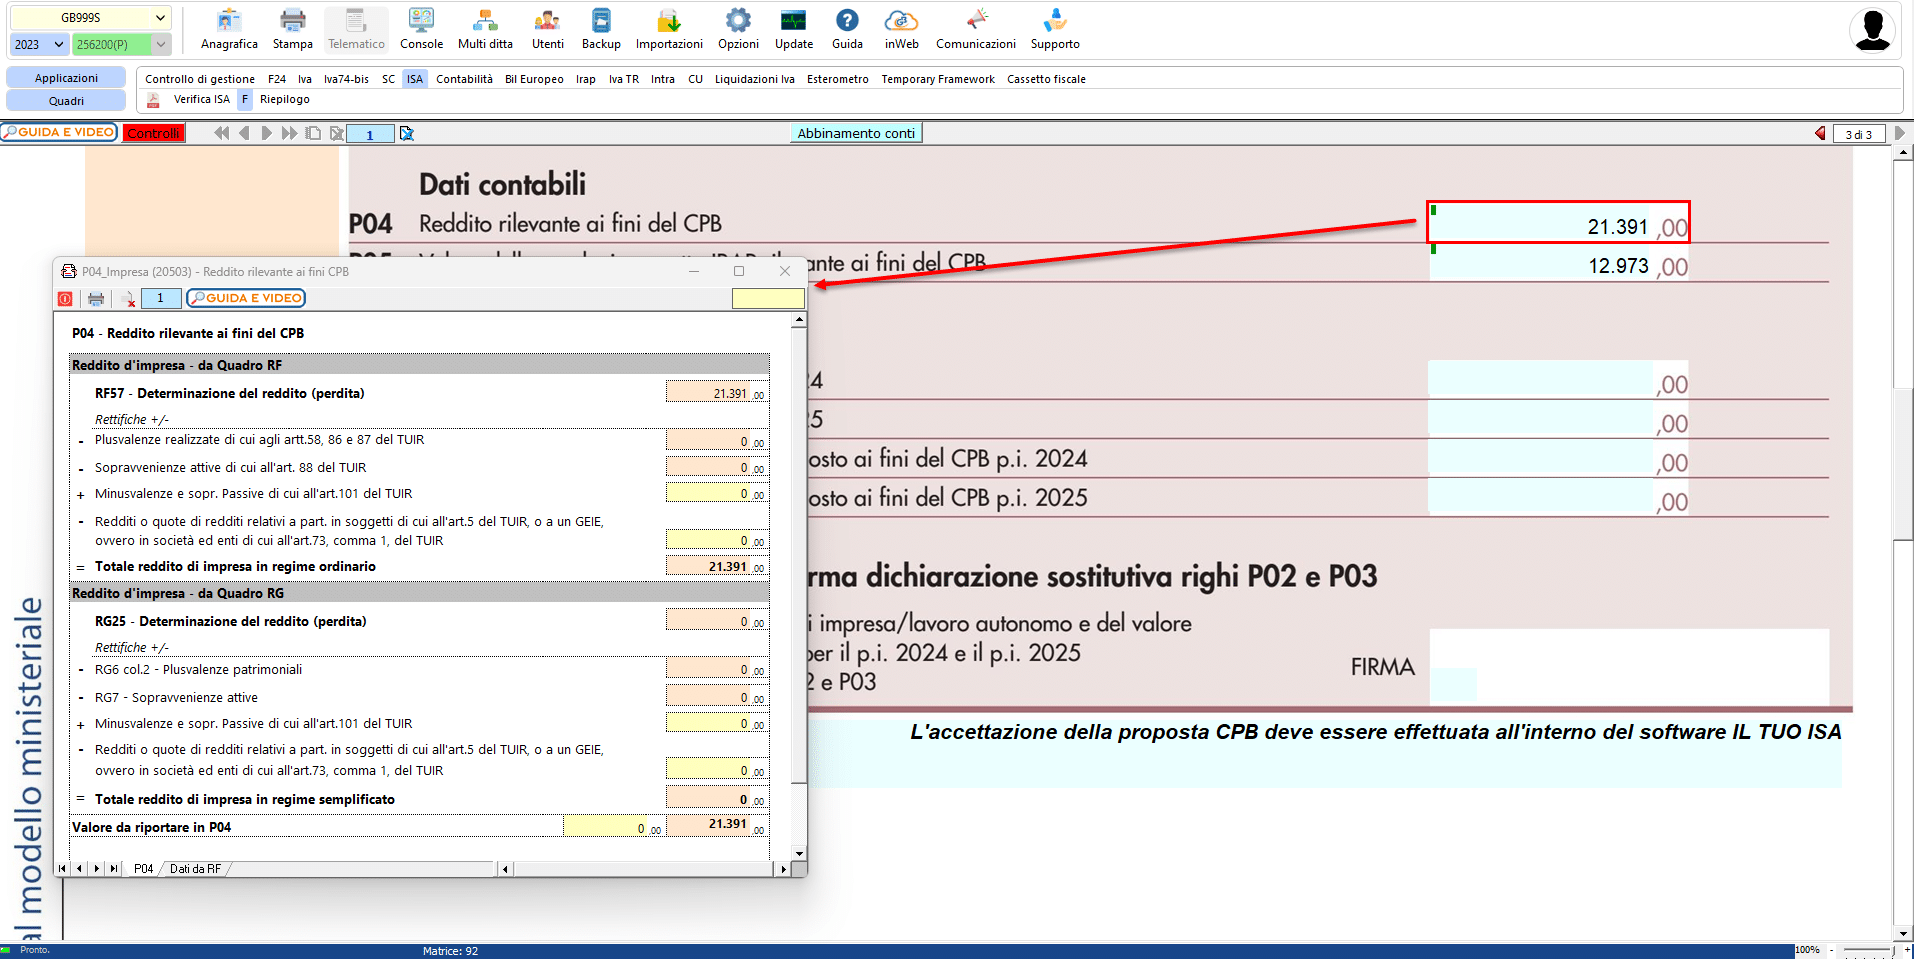Click the FIRMA checkbox field
The height and width of the screenshot is (959, 1914).
[1453, 684]
